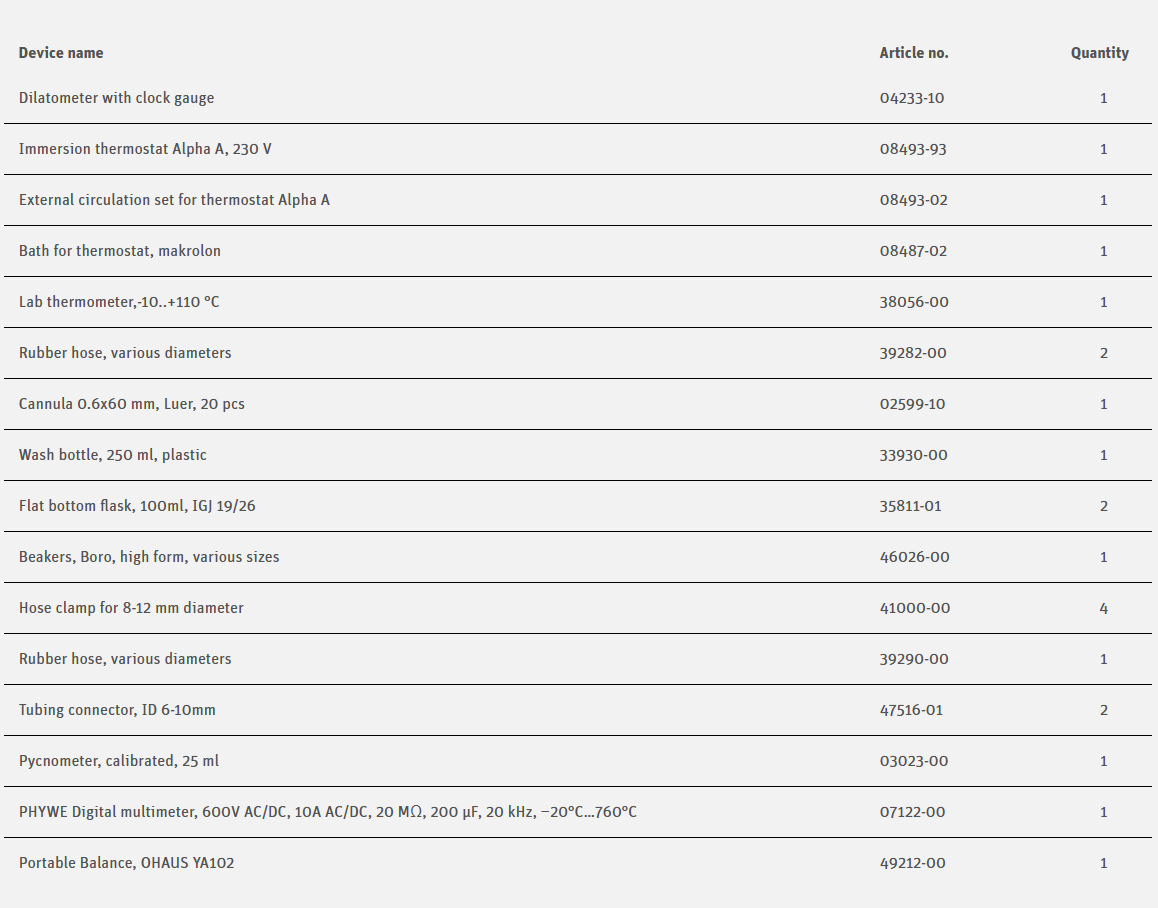The width and height of the screenshot is (1158, 908).
Task: Click Bath for thermostat, makrolon
Action: point(120,251)
